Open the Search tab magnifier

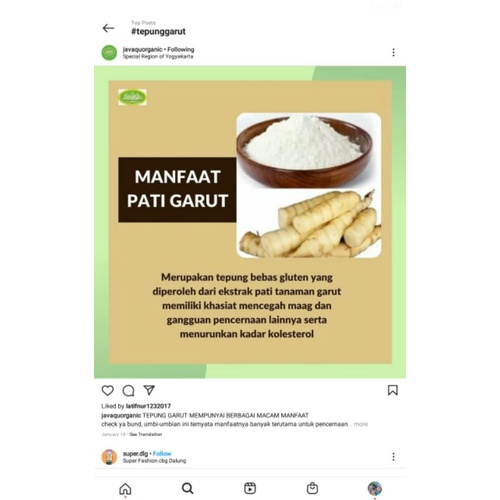pyautogui.click(x=188, y=489)
